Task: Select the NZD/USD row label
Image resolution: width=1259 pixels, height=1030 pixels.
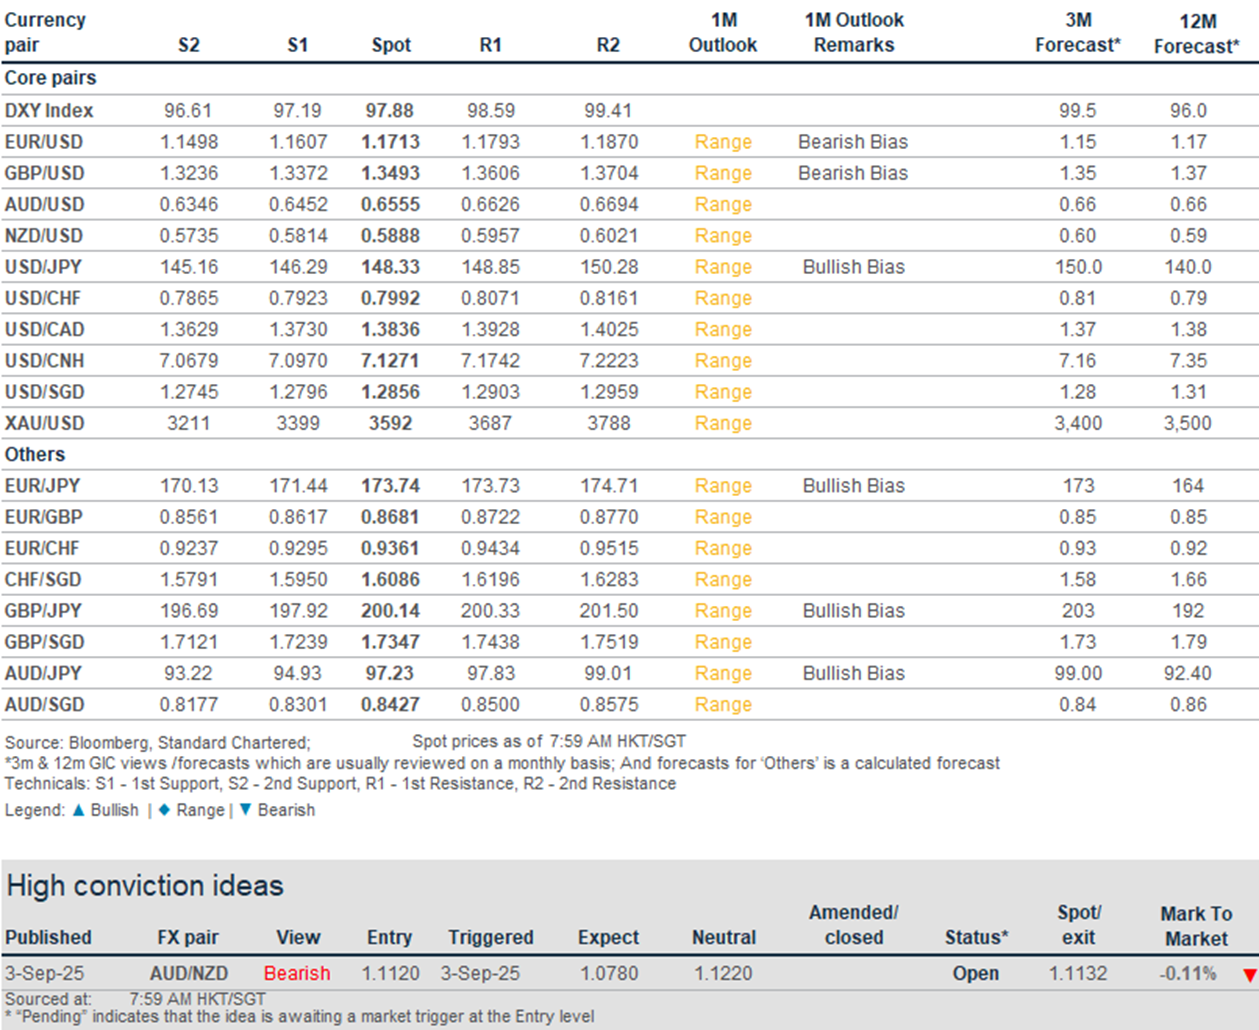Action: pyautogui.click(x=44, y=236)
